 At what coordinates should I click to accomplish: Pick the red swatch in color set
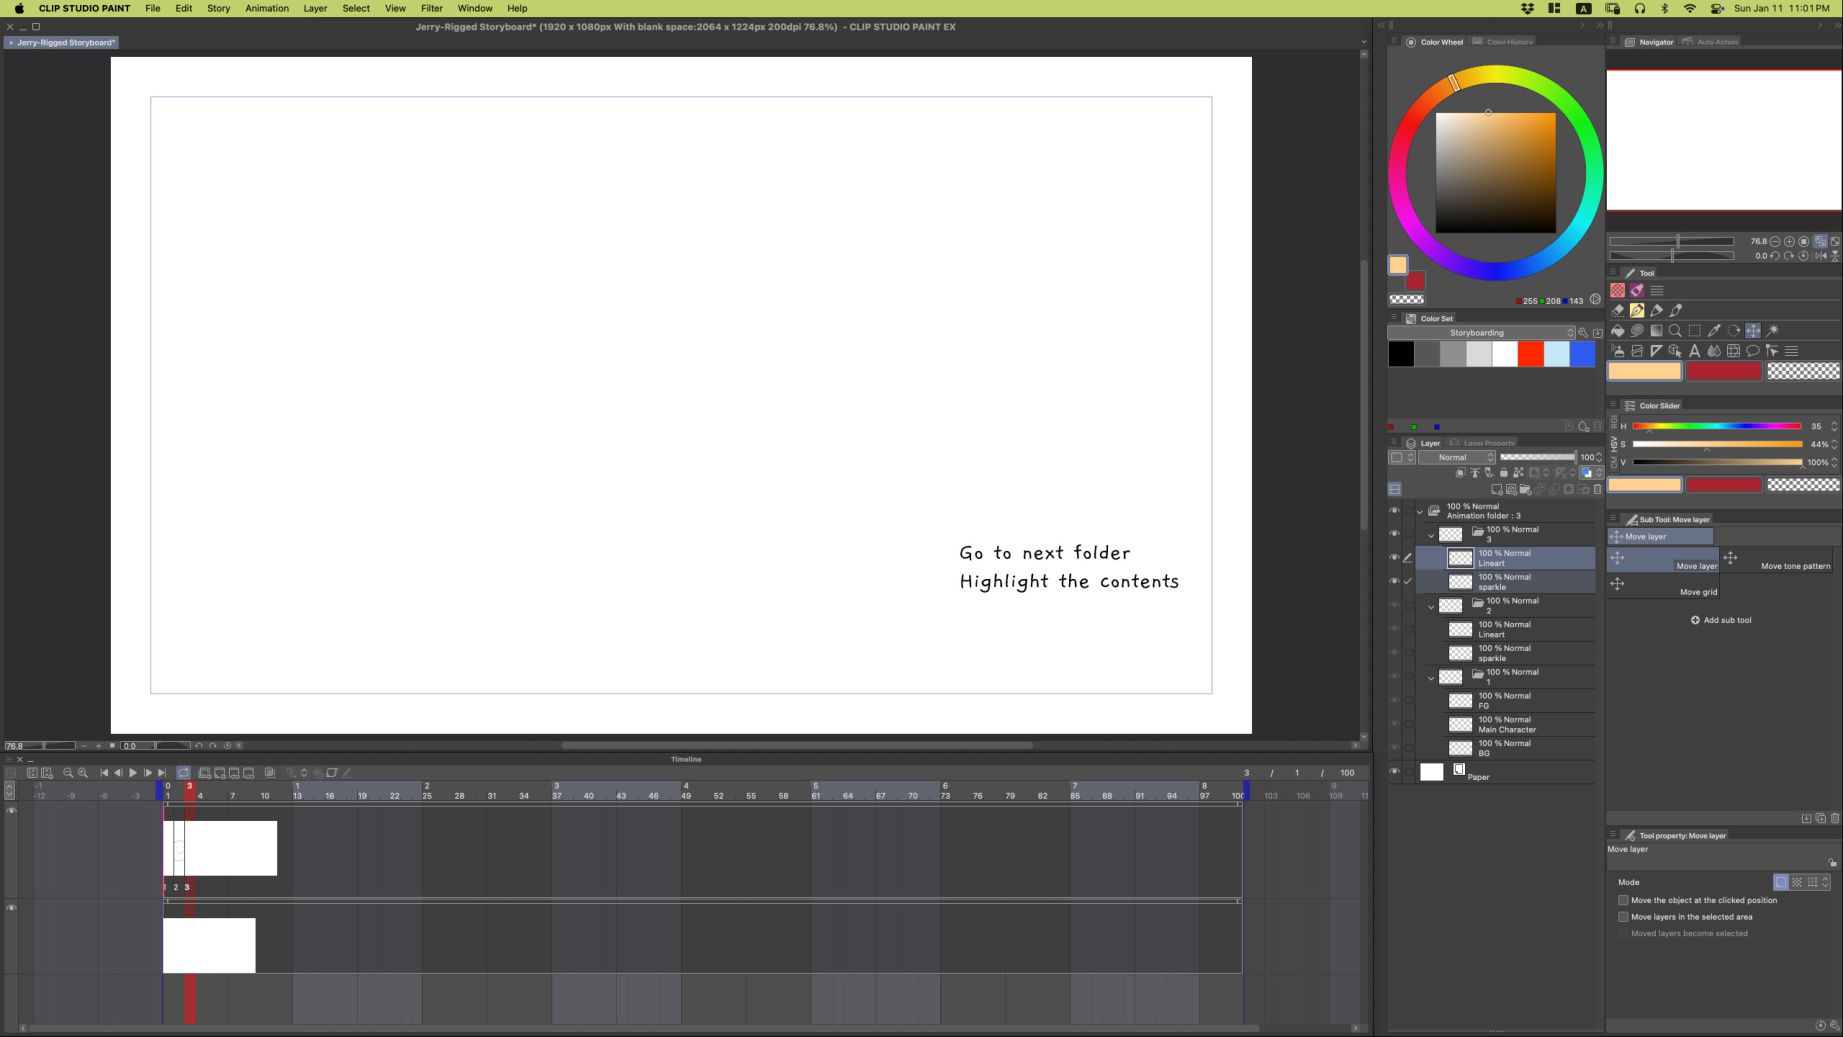coord(1530,354)
